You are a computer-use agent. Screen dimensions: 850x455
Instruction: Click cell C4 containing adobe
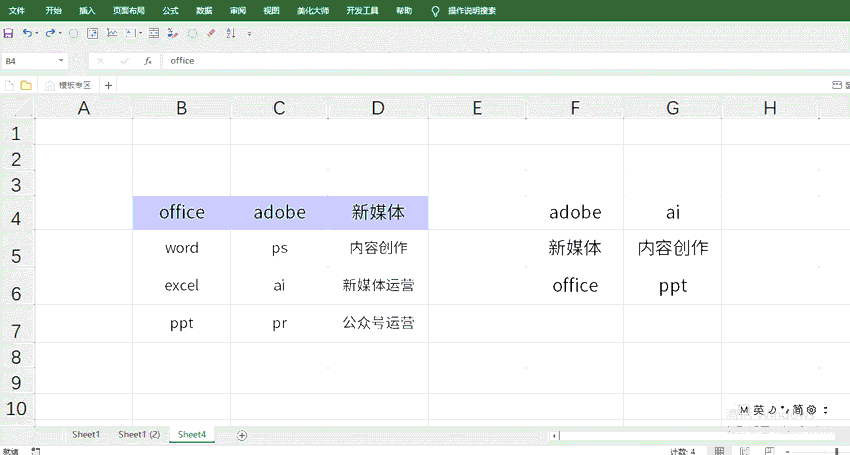coord(279,213)
